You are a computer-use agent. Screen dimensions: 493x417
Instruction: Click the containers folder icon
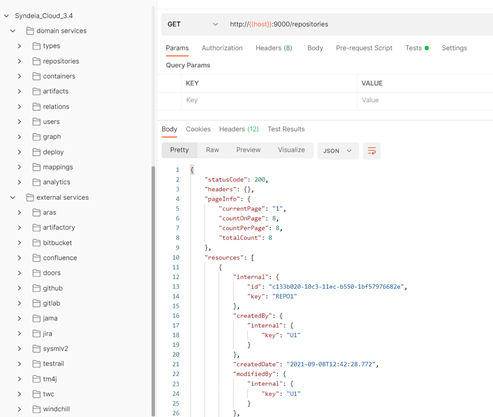click(x=36, y=76)
